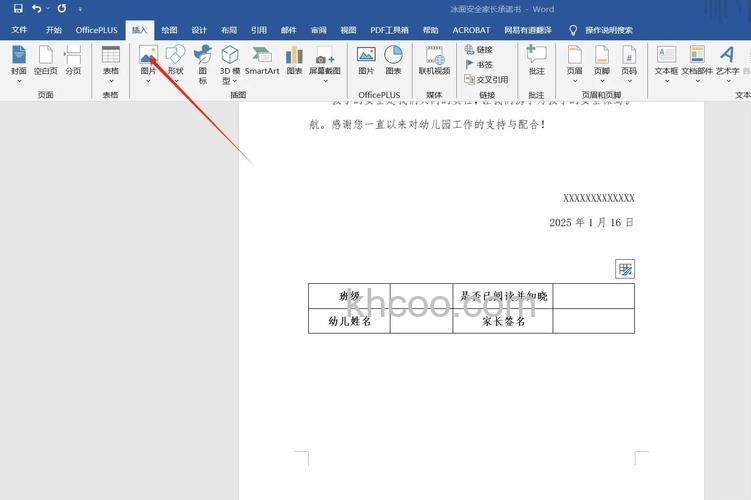Switch to the OfficePLUS tab
This screenshot has height=500, width=751.
coord(96,30)
